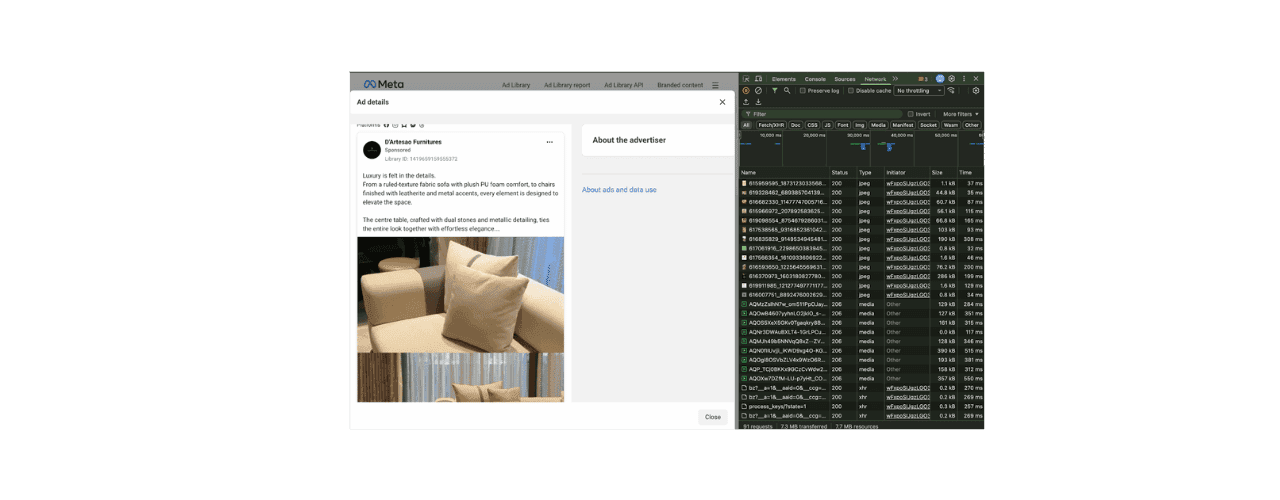This screenshot has height=500, width=1280.
Task: Stop recording the network log
Action: [746, 90]
